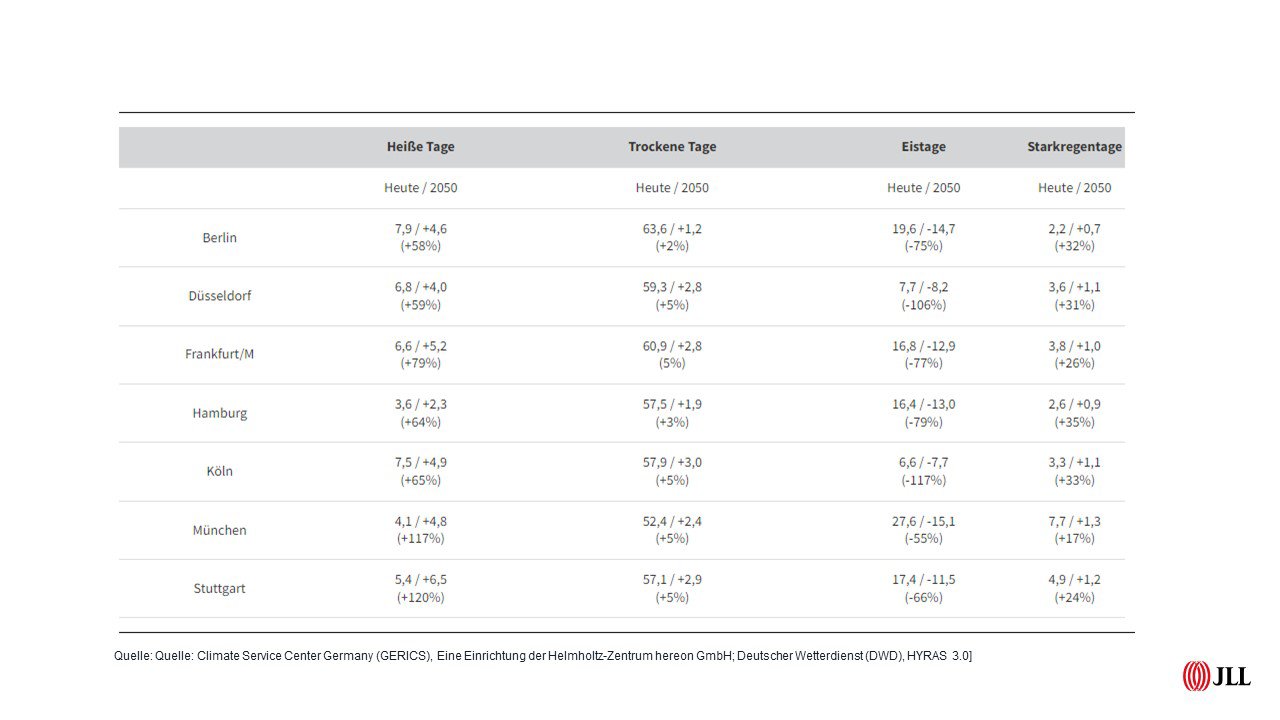Viewport: 1280px width, 720px height.
Task: Click the JLL logo
Action: 1216,676
